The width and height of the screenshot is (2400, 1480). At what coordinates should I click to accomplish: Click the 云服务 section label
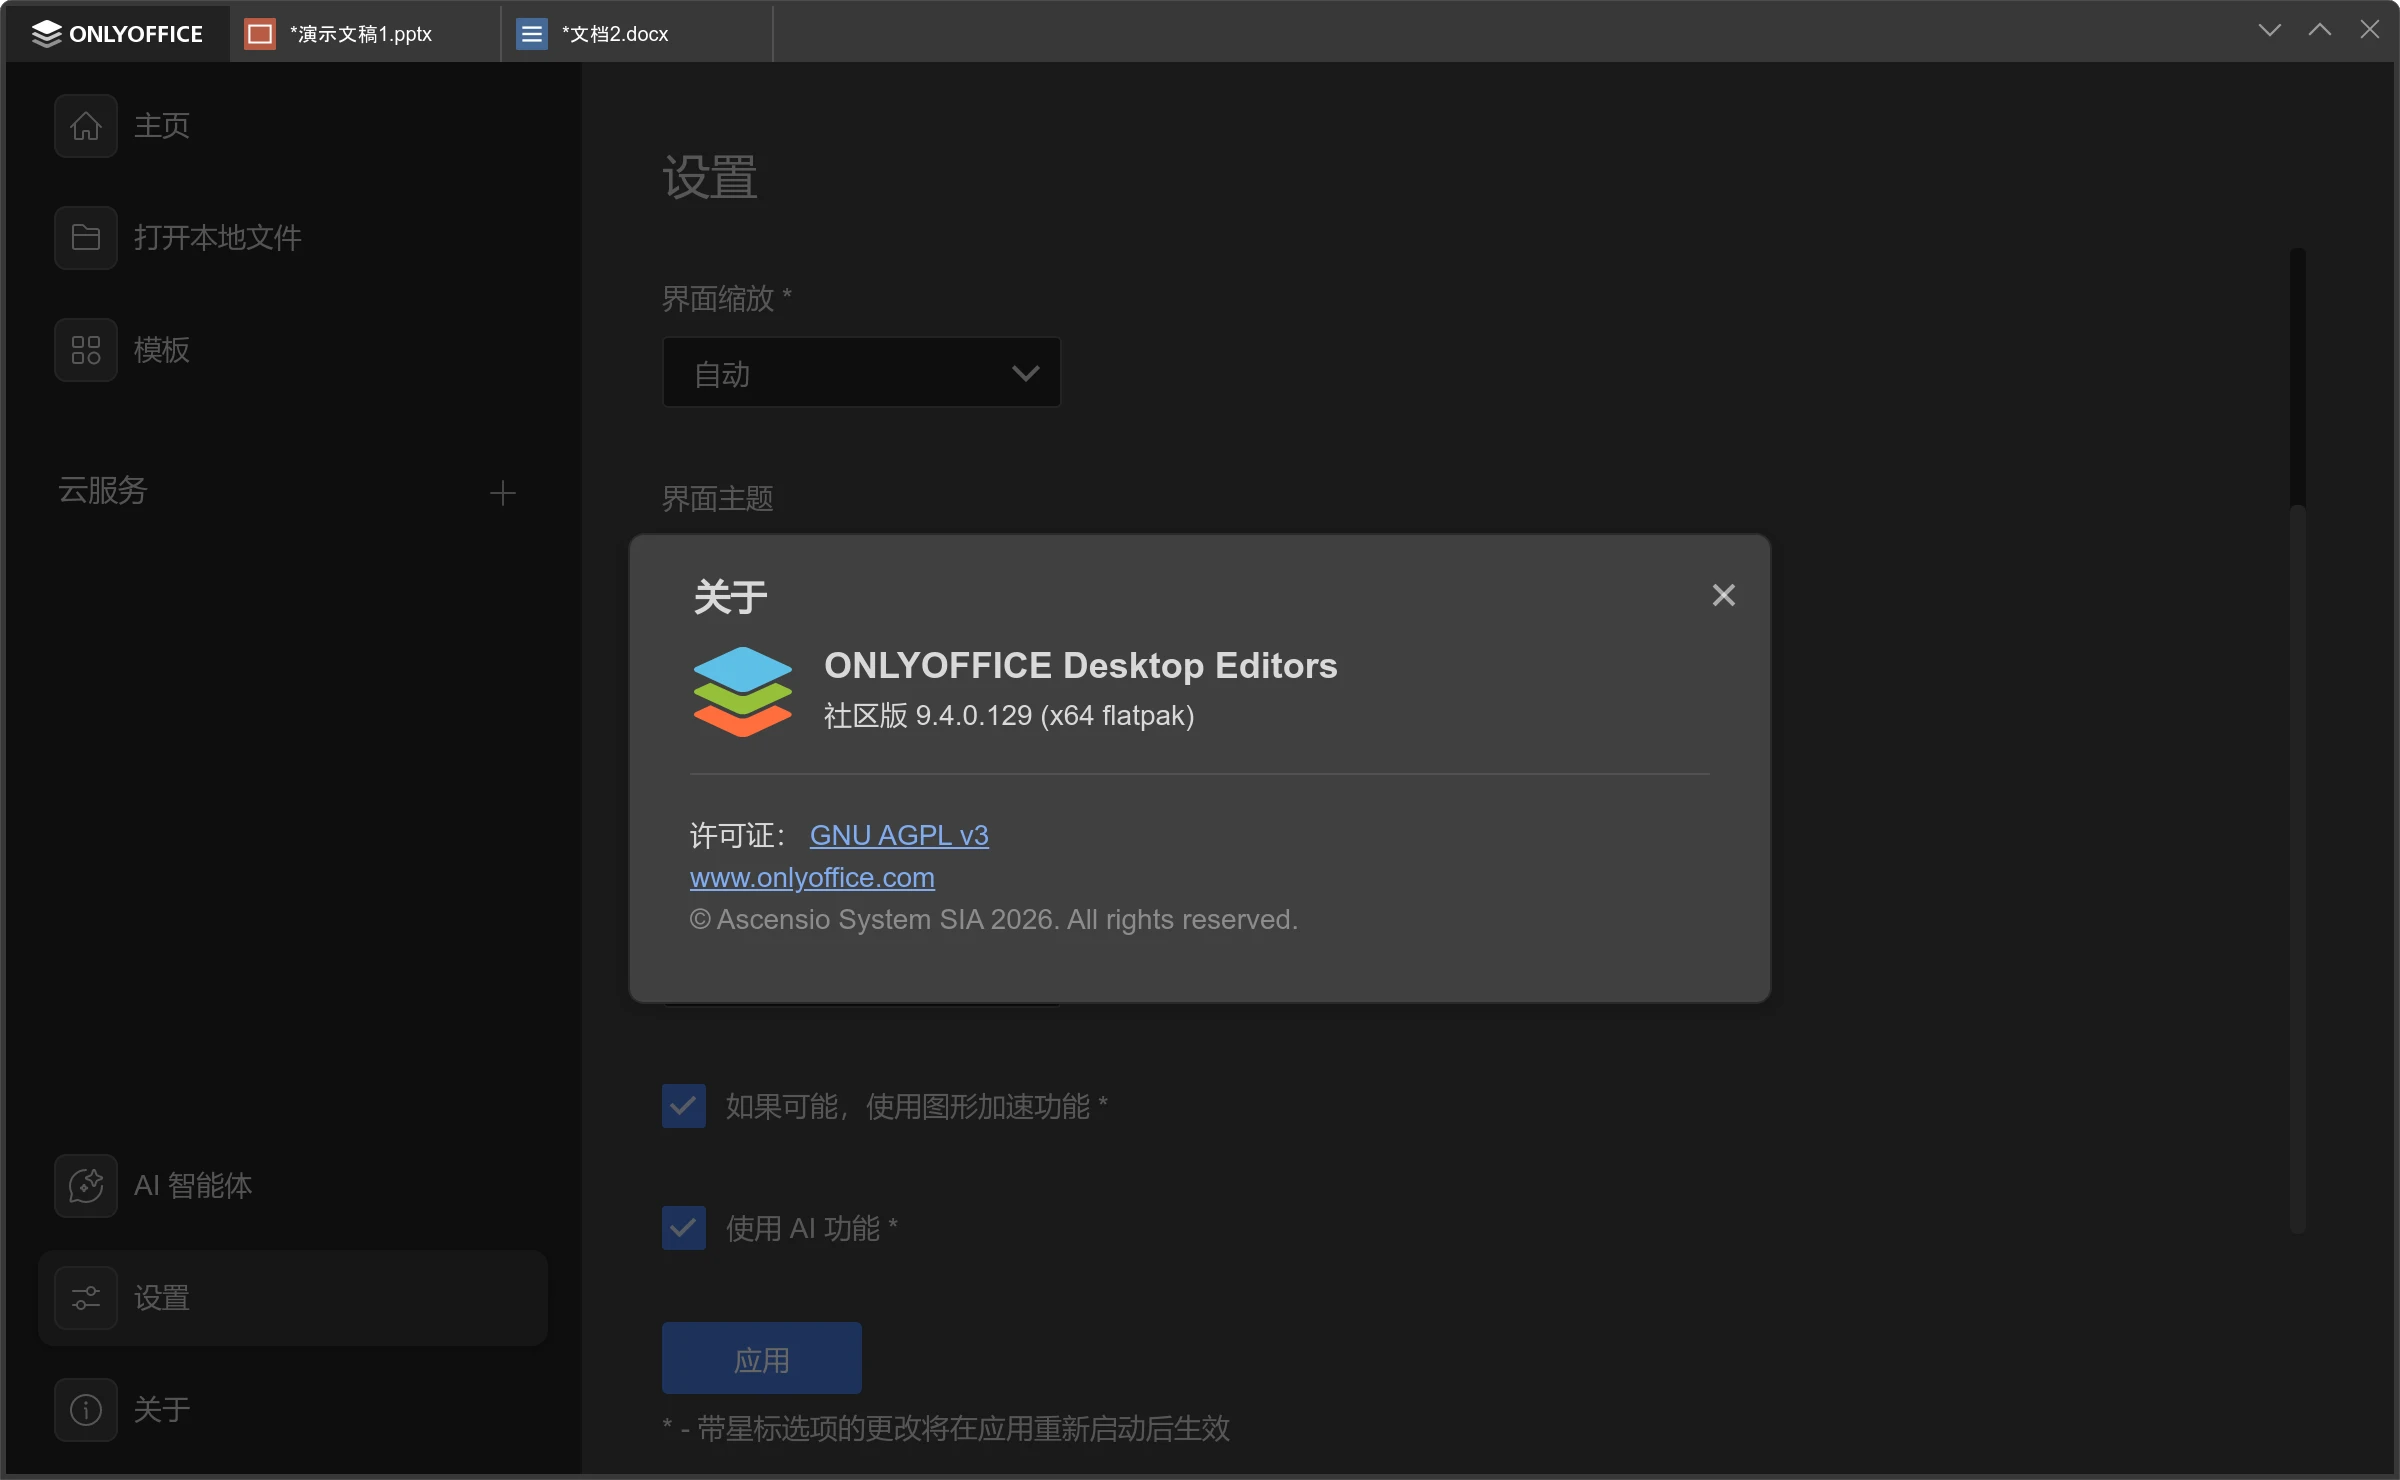pos(103,491)
